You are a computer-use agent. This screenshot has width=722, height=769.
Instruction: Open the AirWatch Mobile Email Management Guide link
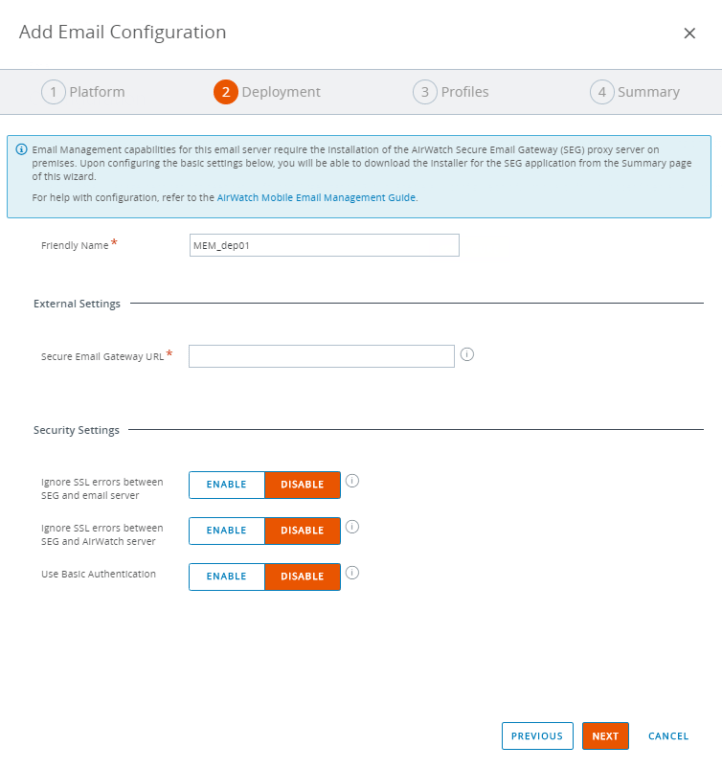click(x=317, y=198)
